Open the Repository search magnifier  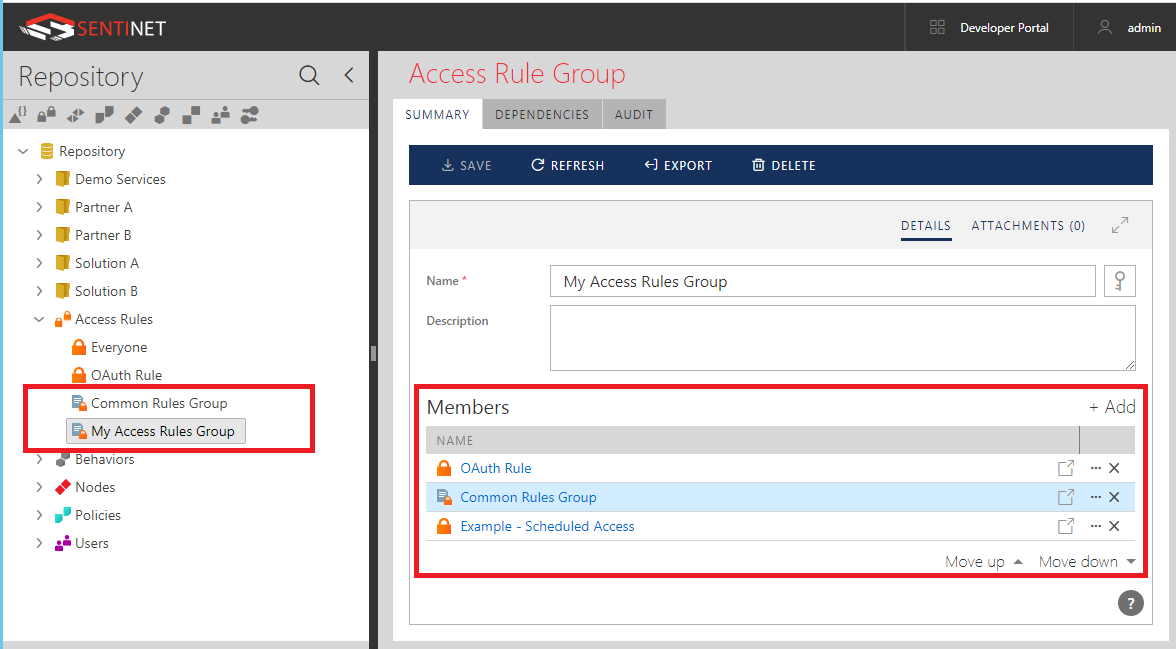click(309, 76)
